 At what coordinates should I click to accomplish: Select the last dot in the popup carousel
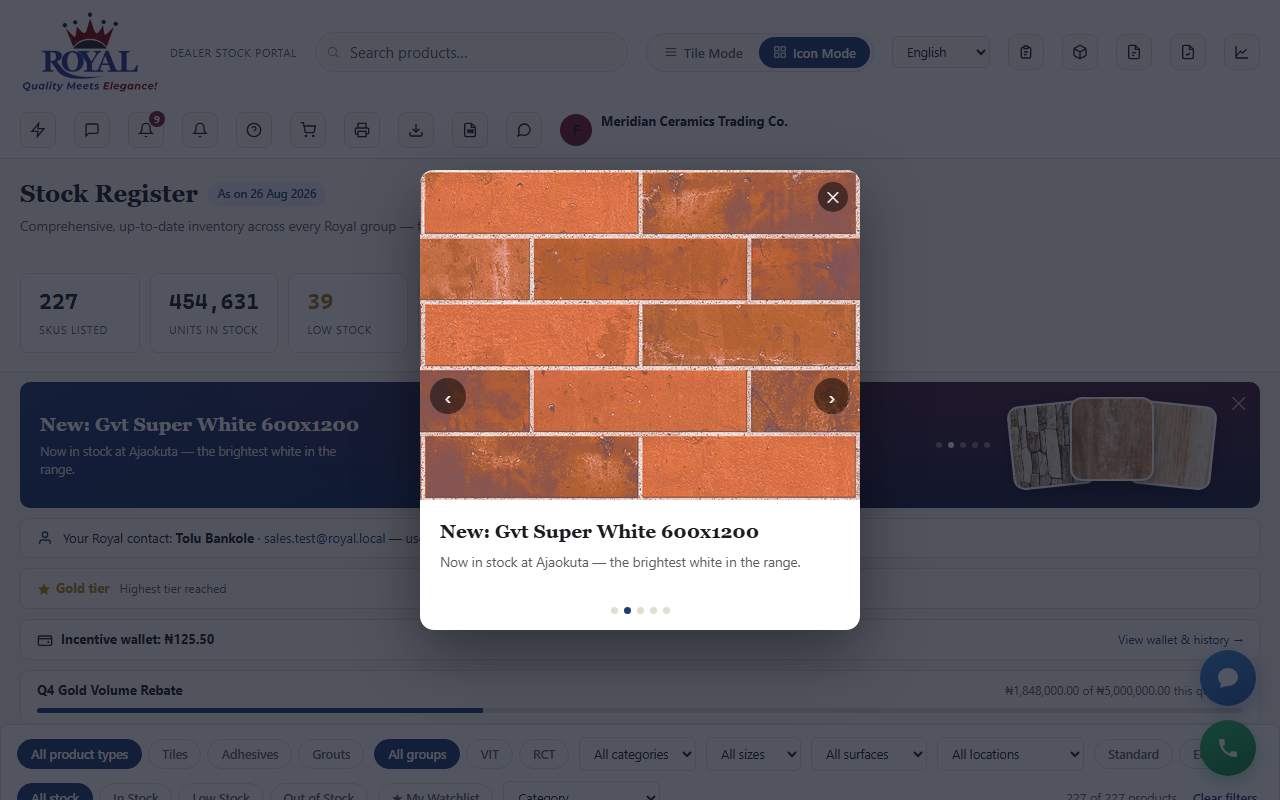tap(666, 610)
